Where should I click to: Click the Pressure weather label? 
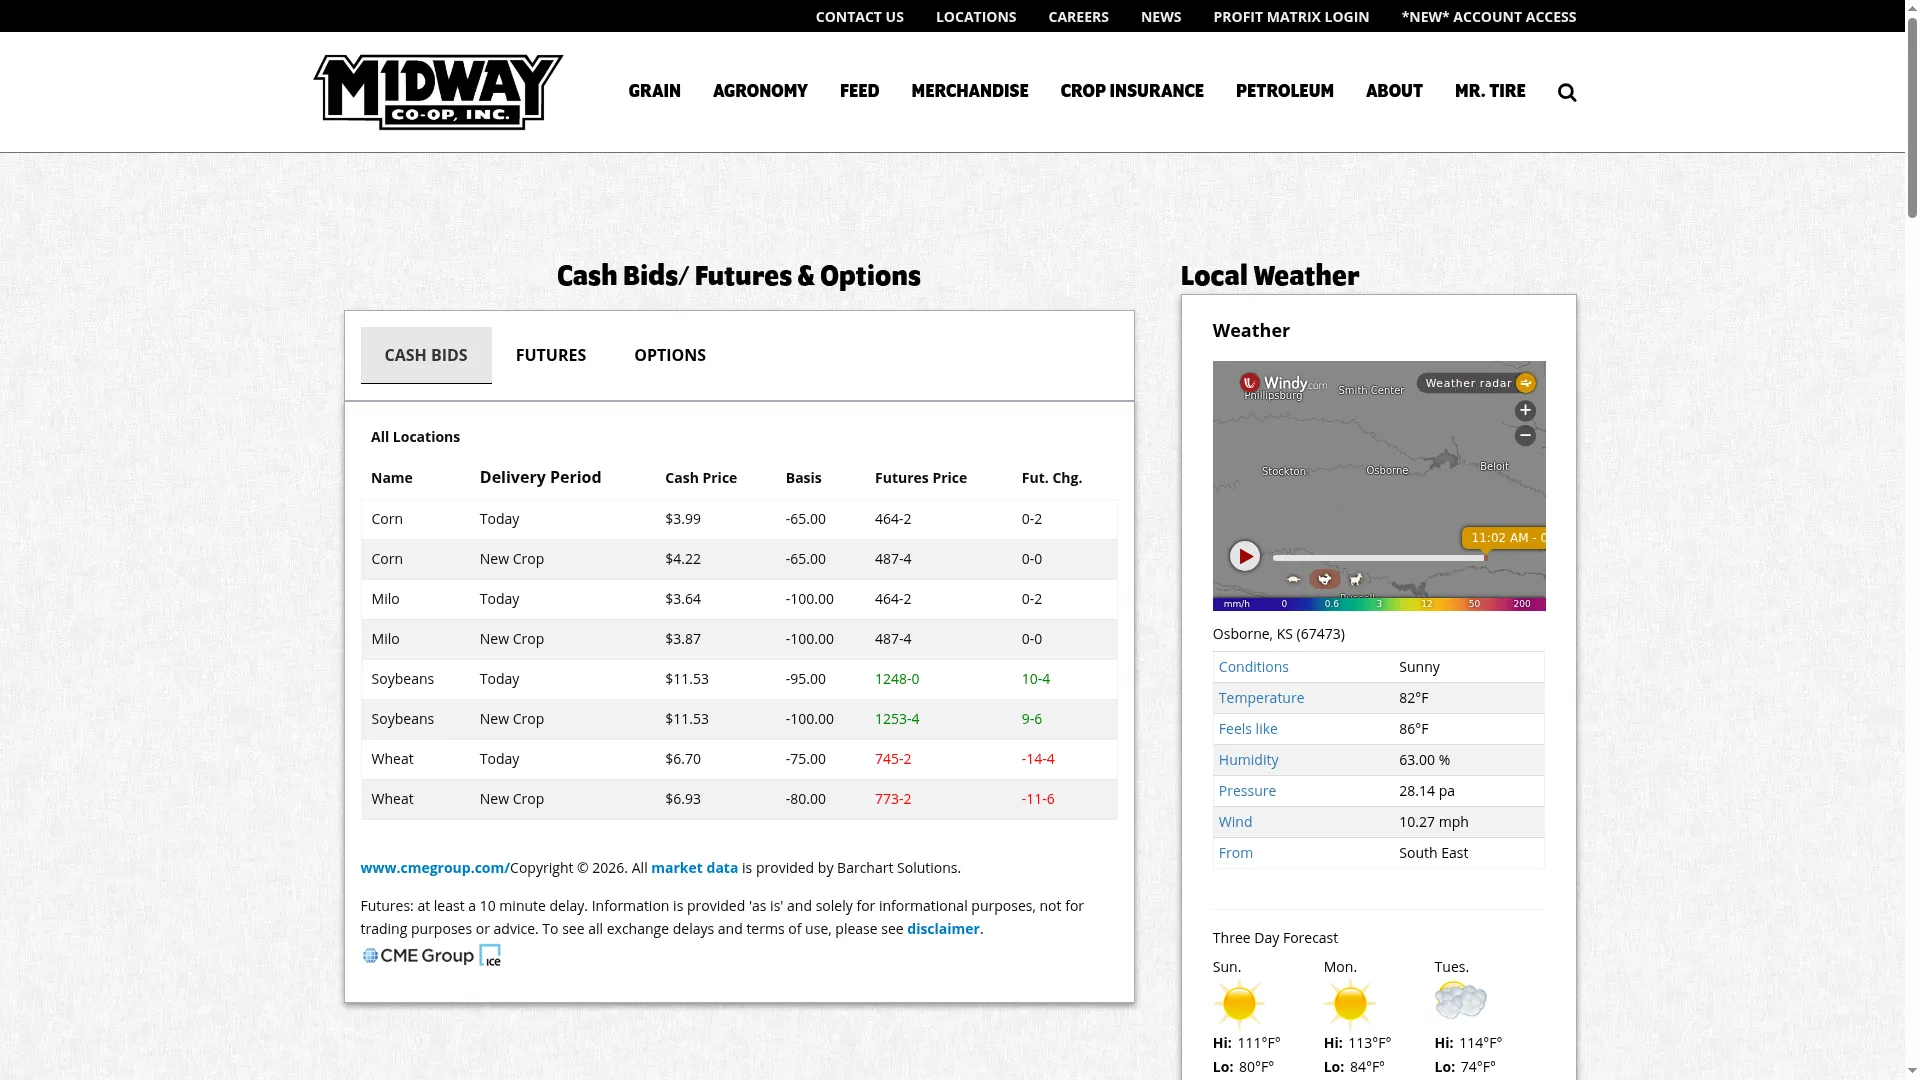[x=1247, y=791]
